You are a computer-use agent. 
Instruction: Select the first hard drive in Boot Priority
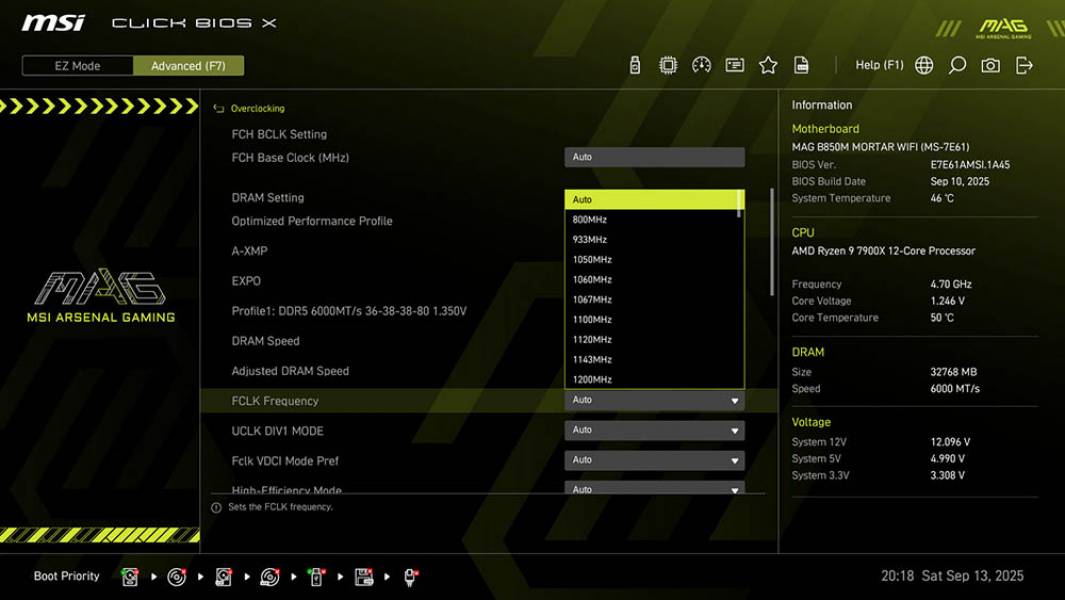(x=130, y=576)
